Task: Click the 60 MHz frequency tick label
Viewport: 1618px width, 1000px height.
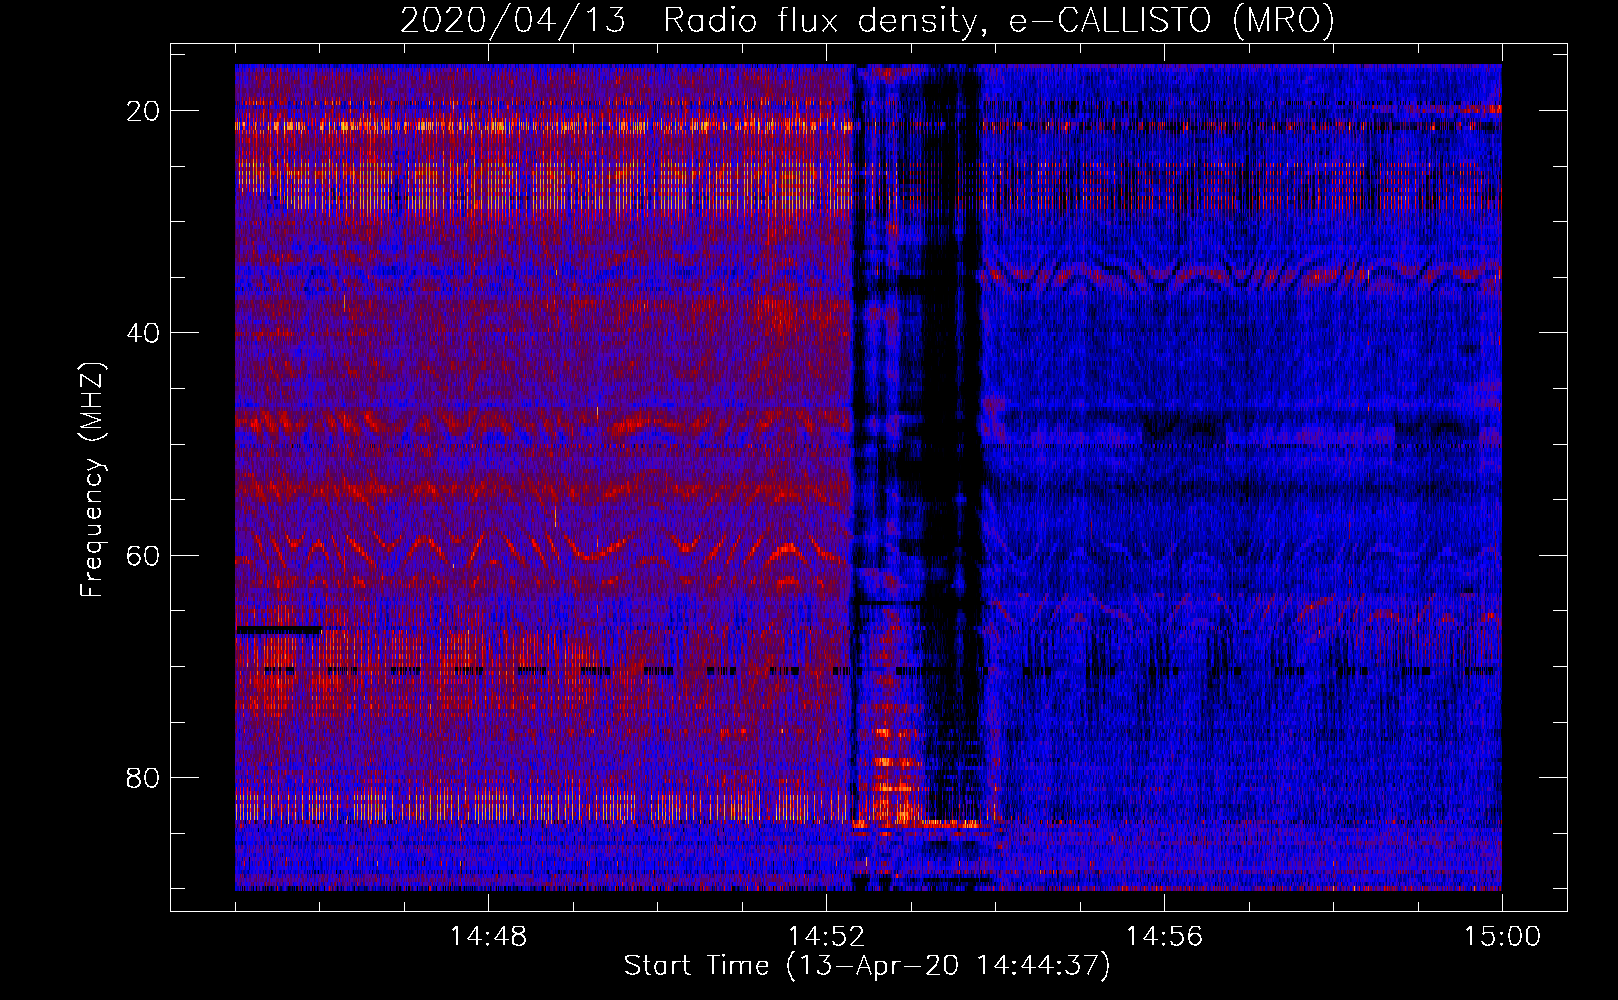Action: pos(144,555)
